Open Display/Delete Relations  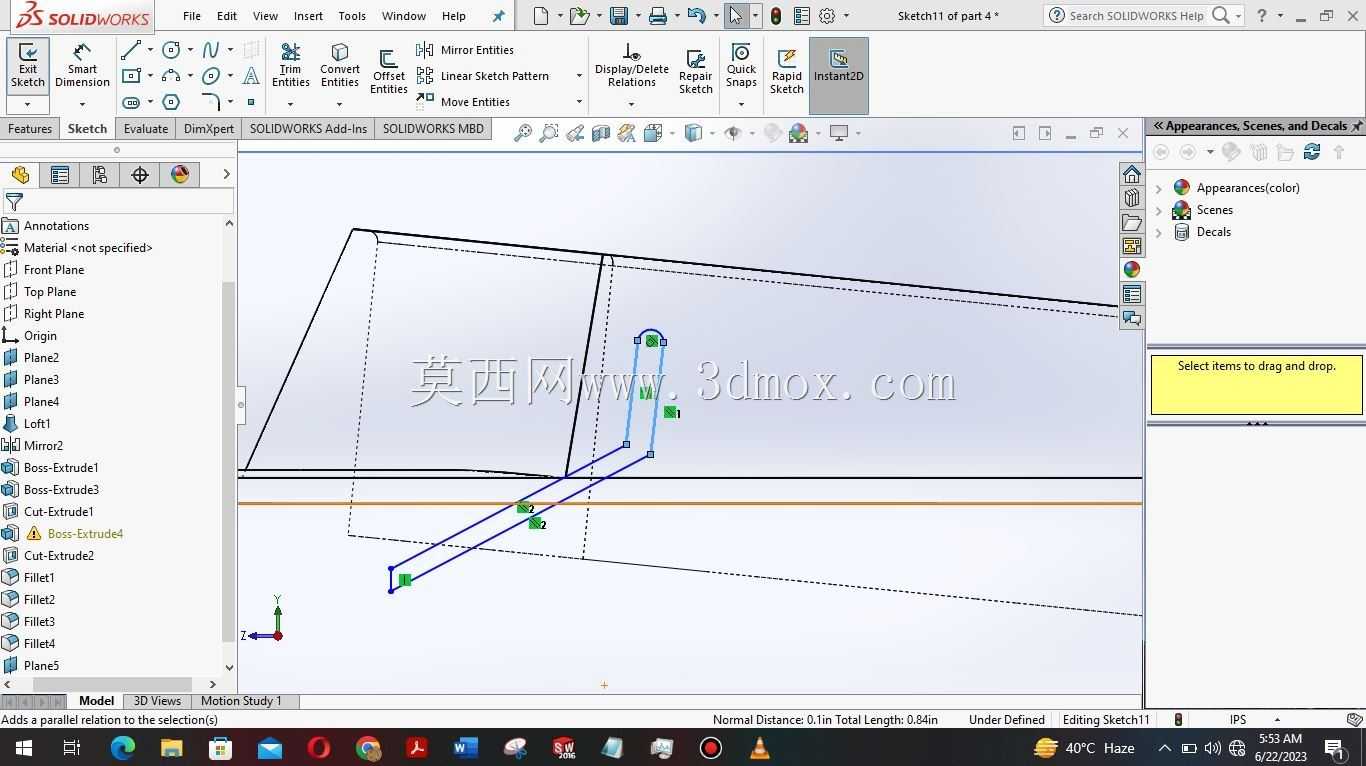point(631,66)
